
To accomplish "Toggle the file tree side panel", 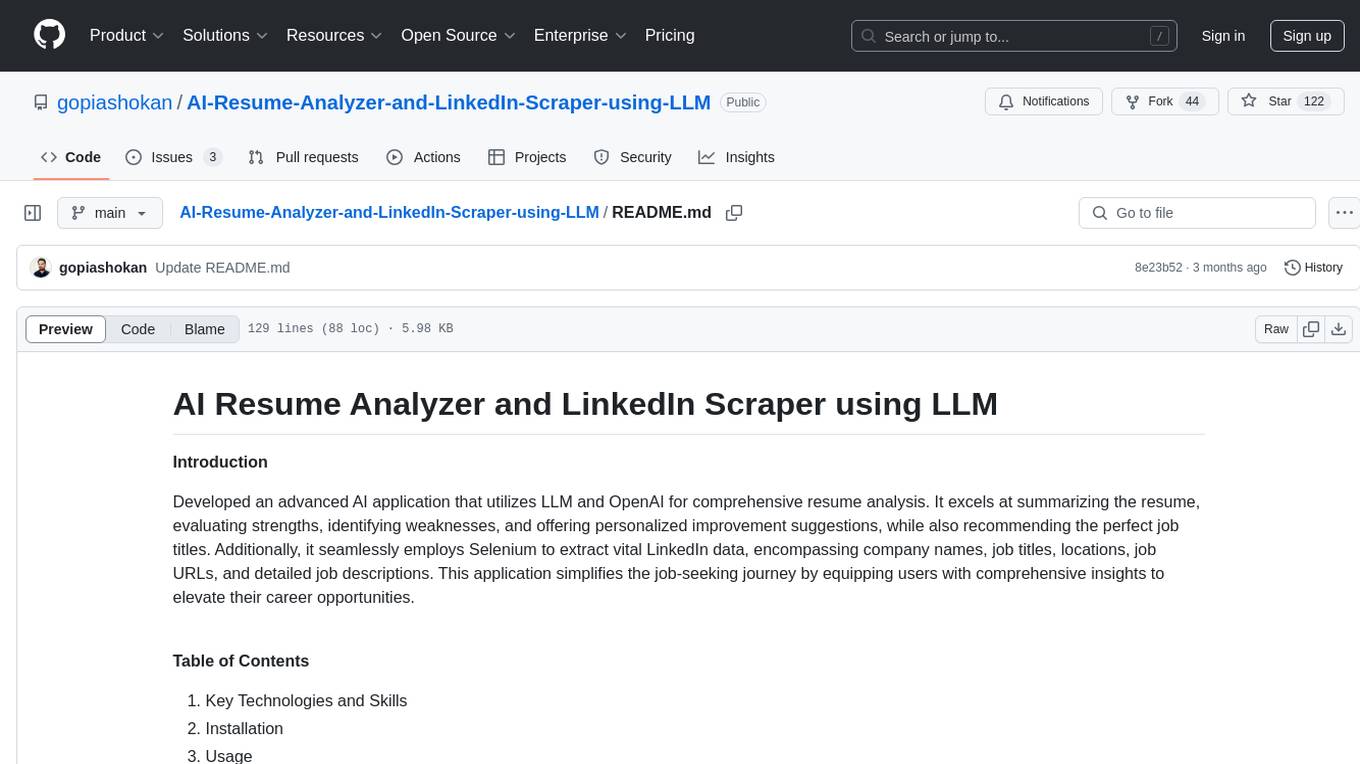I will [33, 213].
